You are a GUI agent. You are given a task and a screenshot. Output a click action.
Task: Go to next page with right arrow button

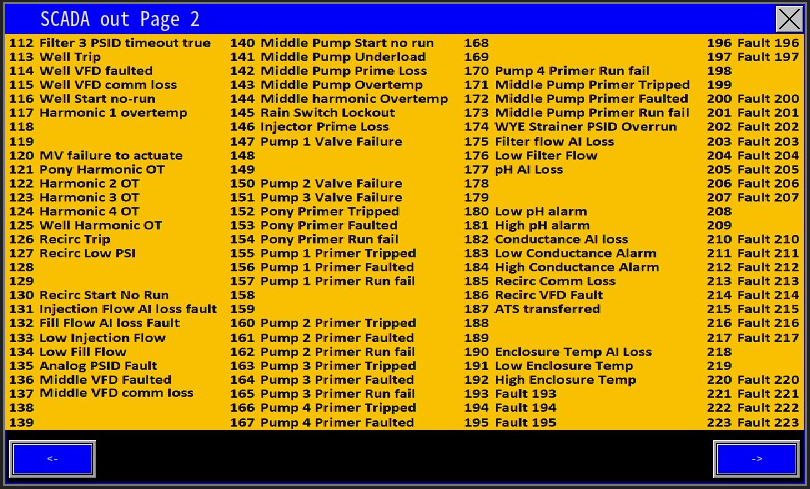[x=756, y=459]
